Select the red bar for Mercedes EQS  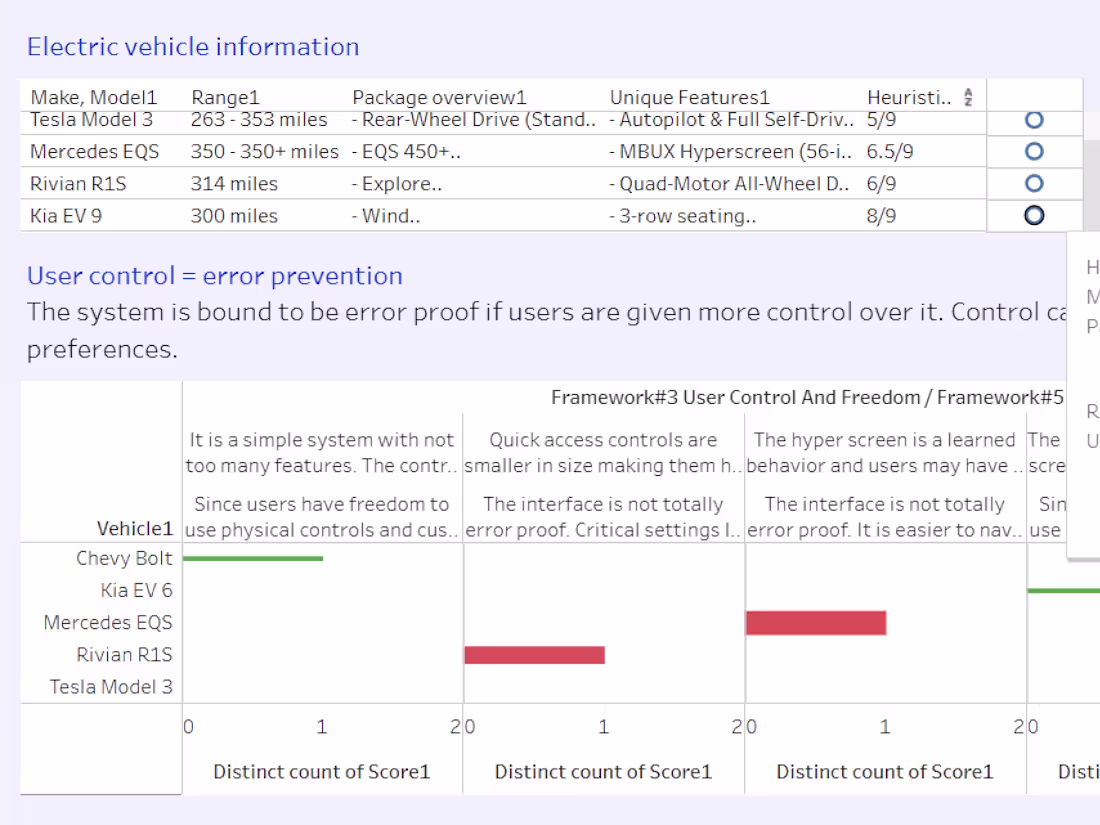tap(815, 622)
